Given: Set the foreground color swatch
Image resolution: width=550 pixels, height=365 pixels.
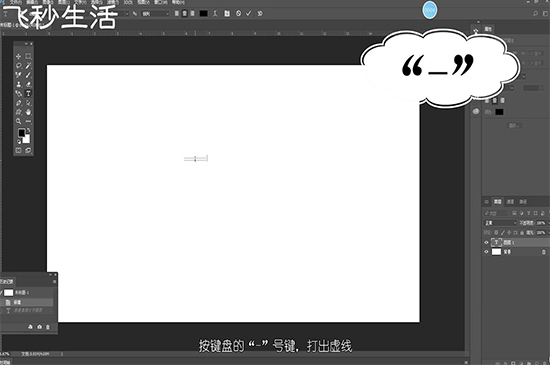Looking at the screenshot, I should pyautogui.click(x=22, y=133).
